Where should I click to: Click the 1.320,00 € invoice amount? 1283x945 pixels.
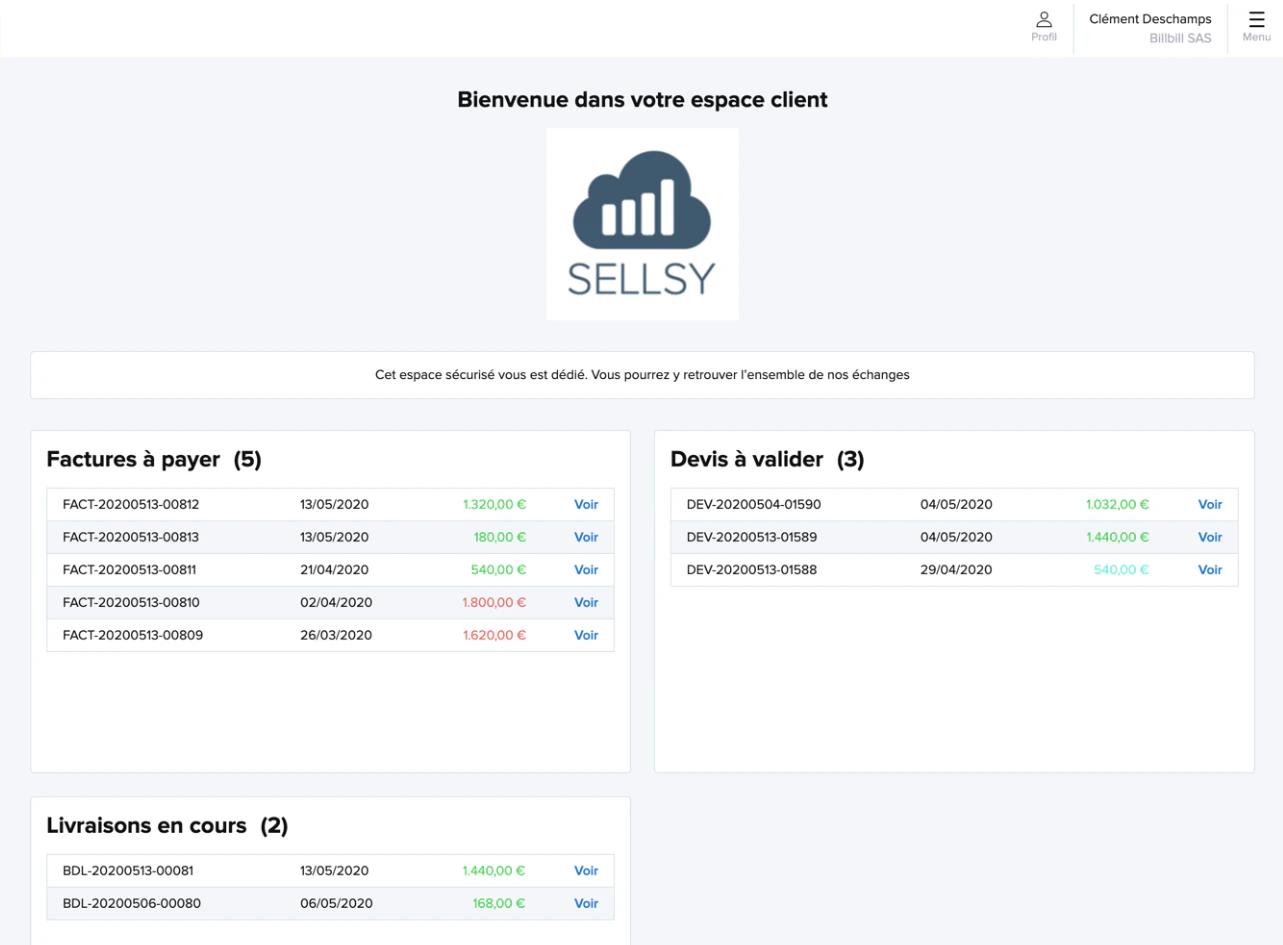click(x=494, y=505)
